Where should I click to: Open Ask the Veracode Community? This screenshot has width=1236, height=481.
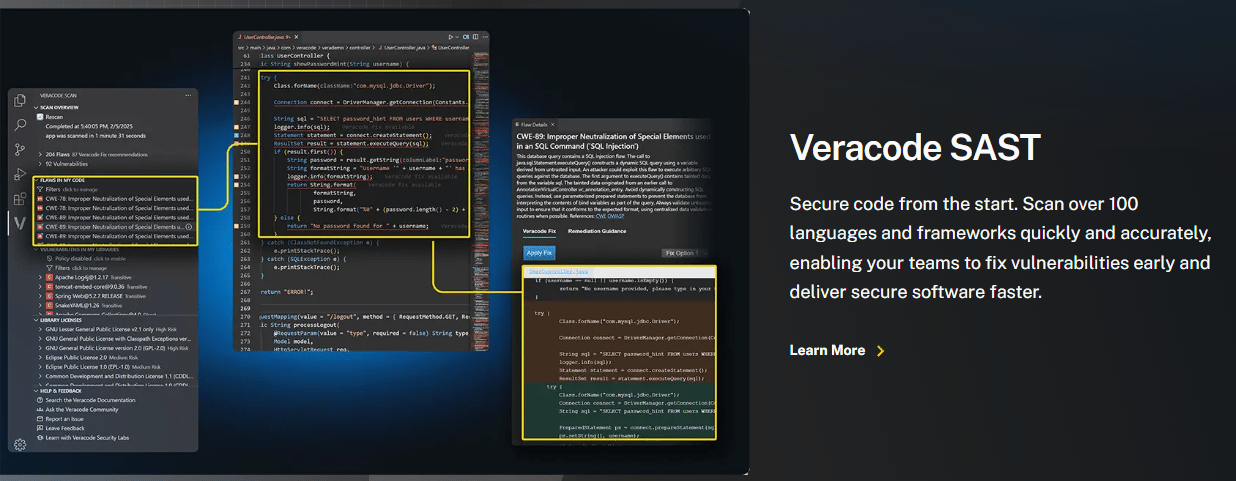pos(82,410)
